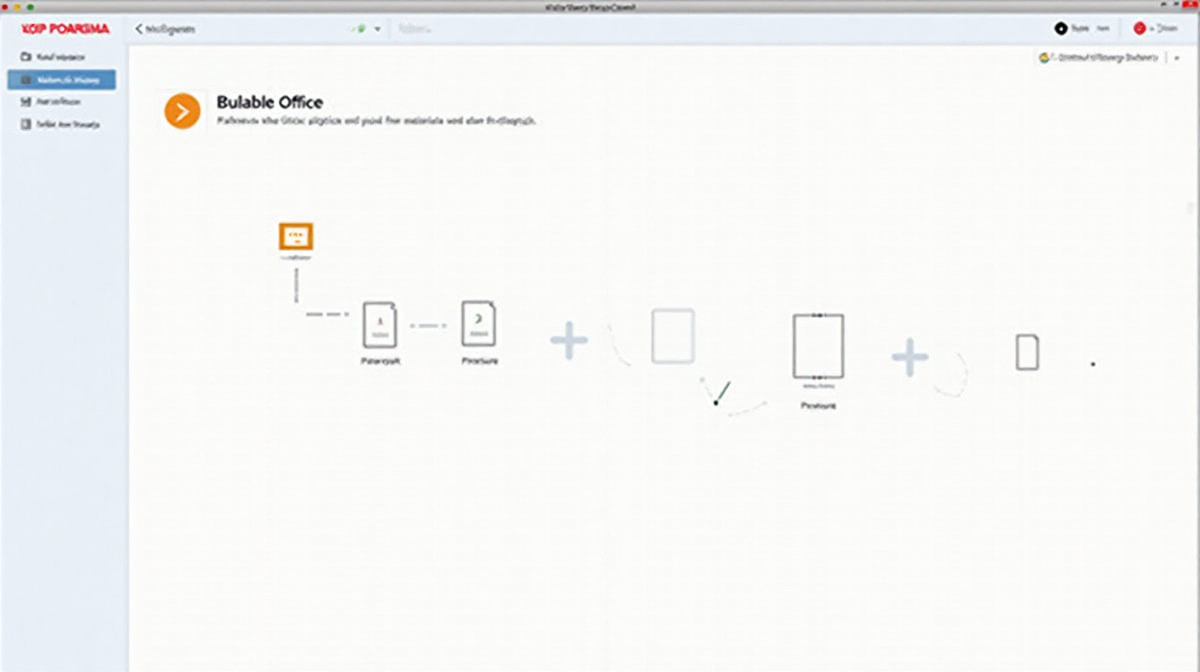Click the red circle icon in the top toolbar
Image resolution: width=1200 pixels, height=672 pixels.
click(x=1139, y=30)
